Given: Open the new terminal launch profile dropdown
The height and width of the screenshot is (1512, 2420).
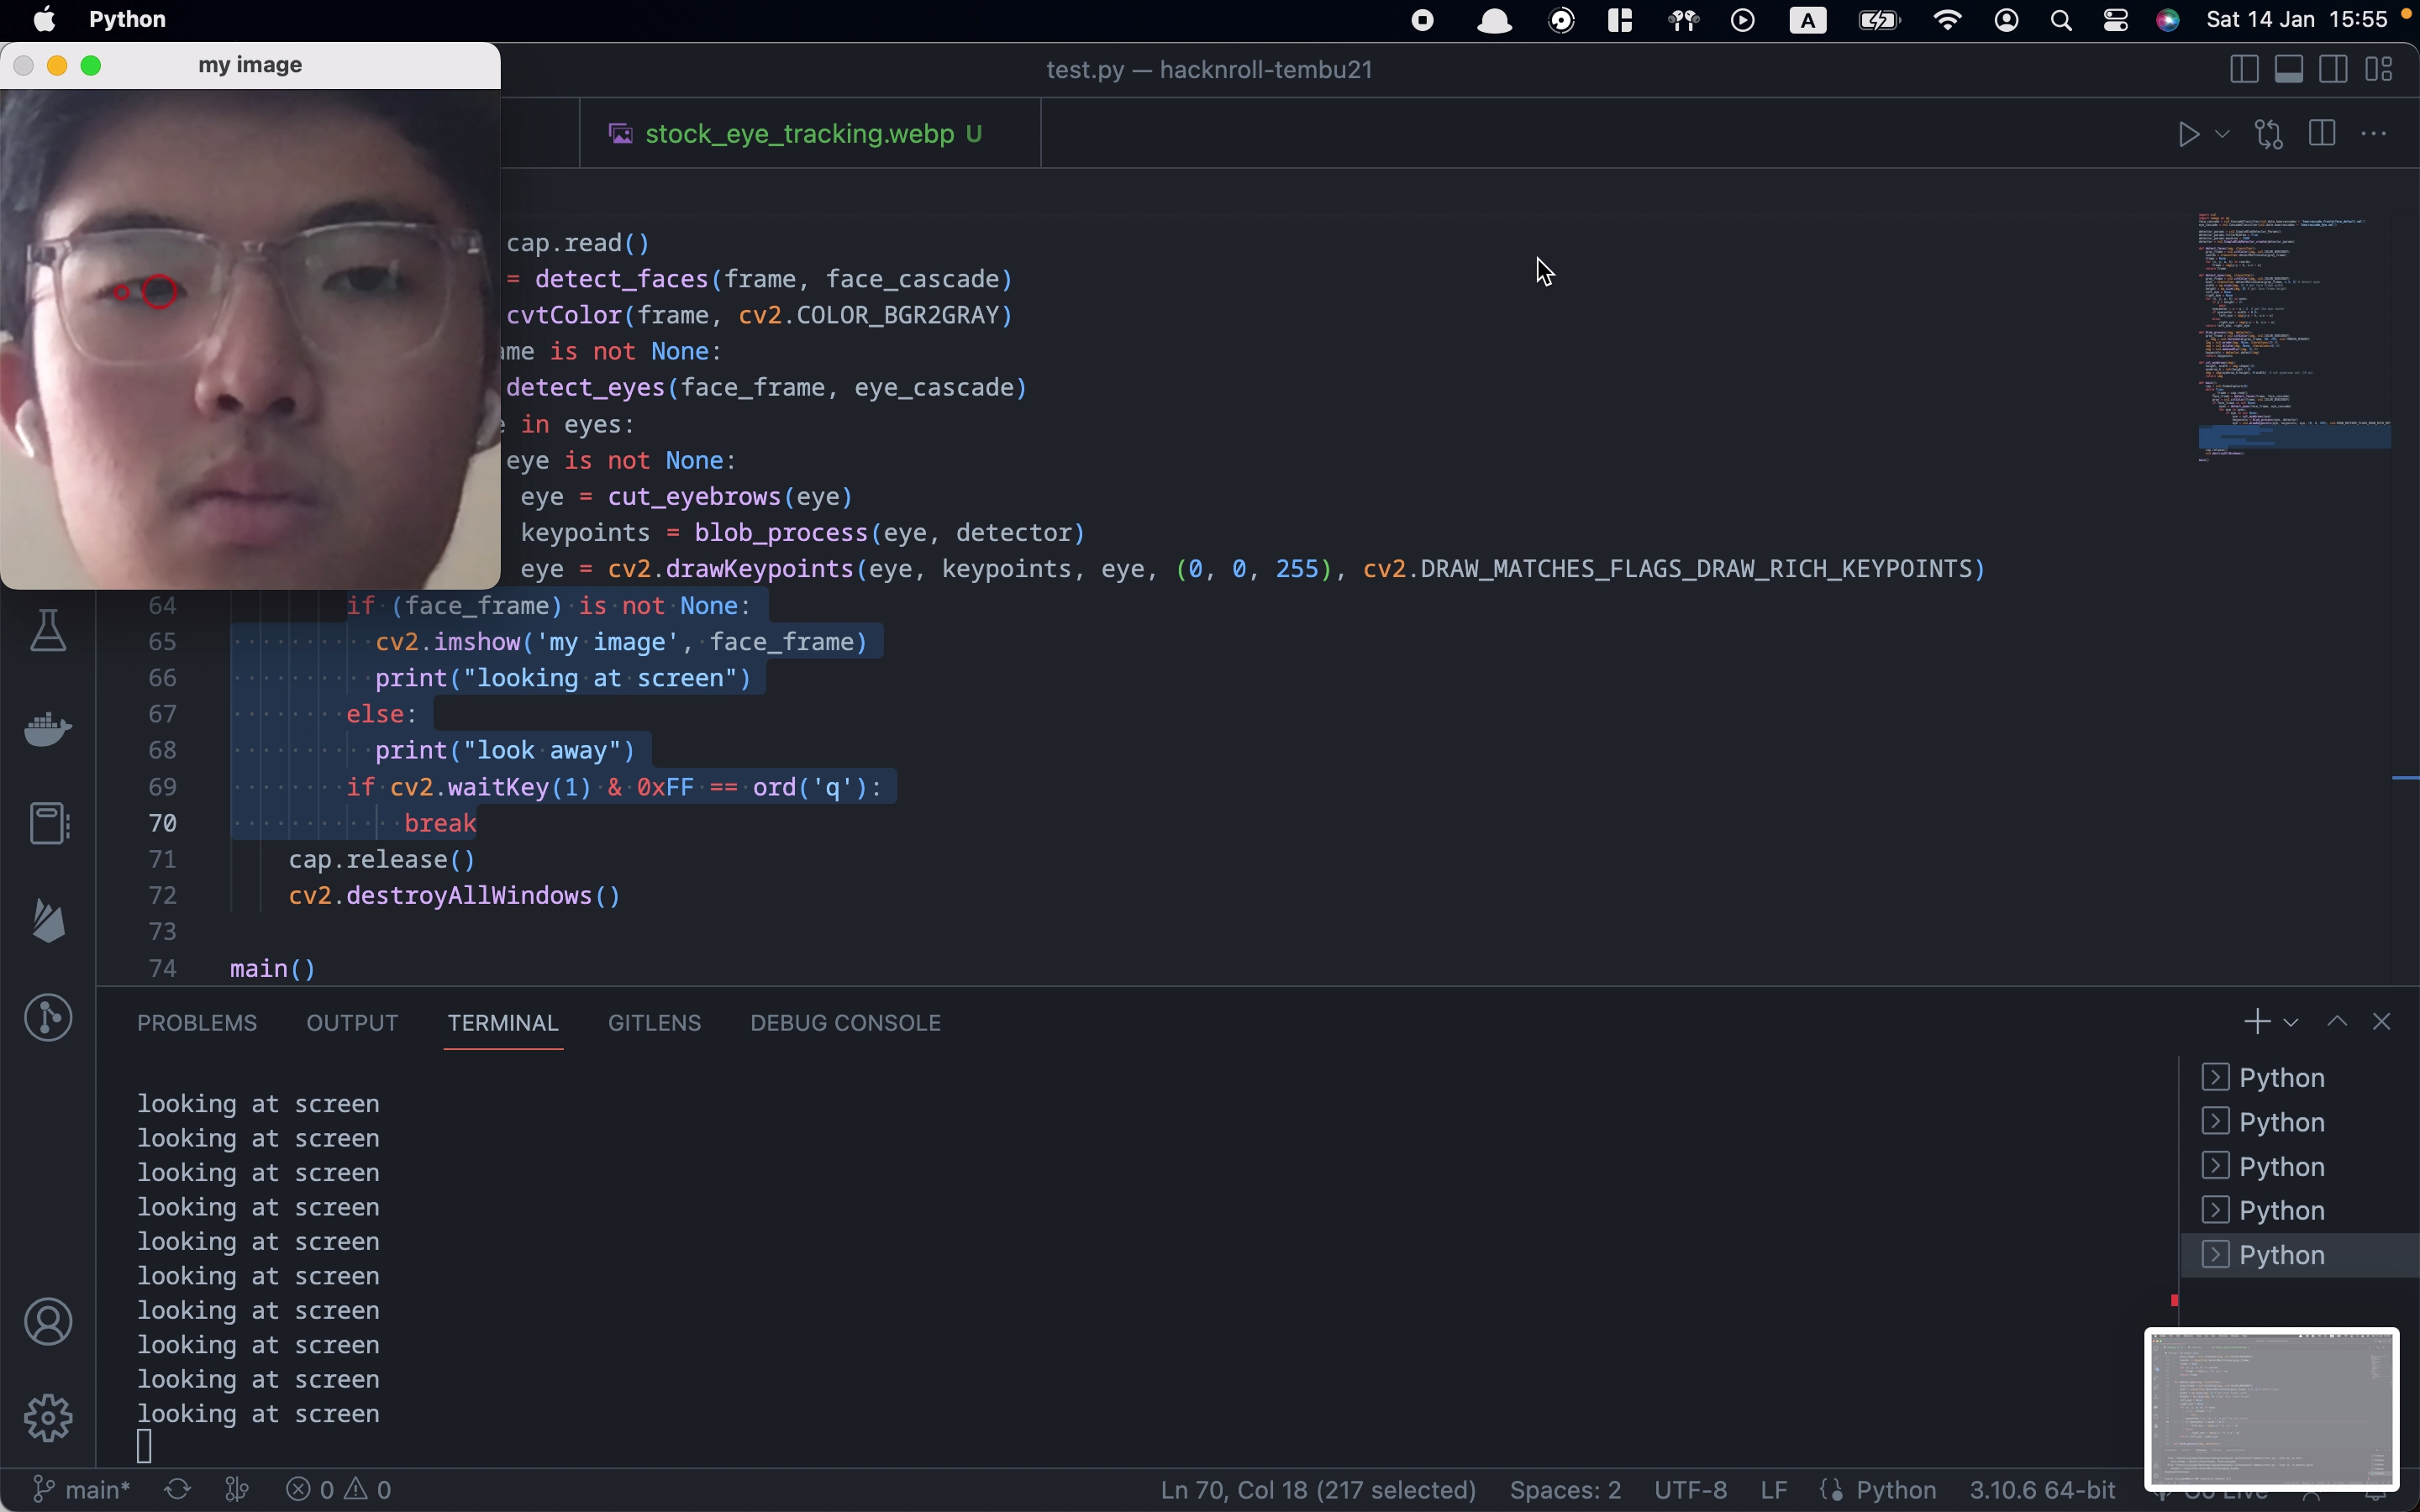Looking at the screenshot, I should (x=2291, y=1022).
